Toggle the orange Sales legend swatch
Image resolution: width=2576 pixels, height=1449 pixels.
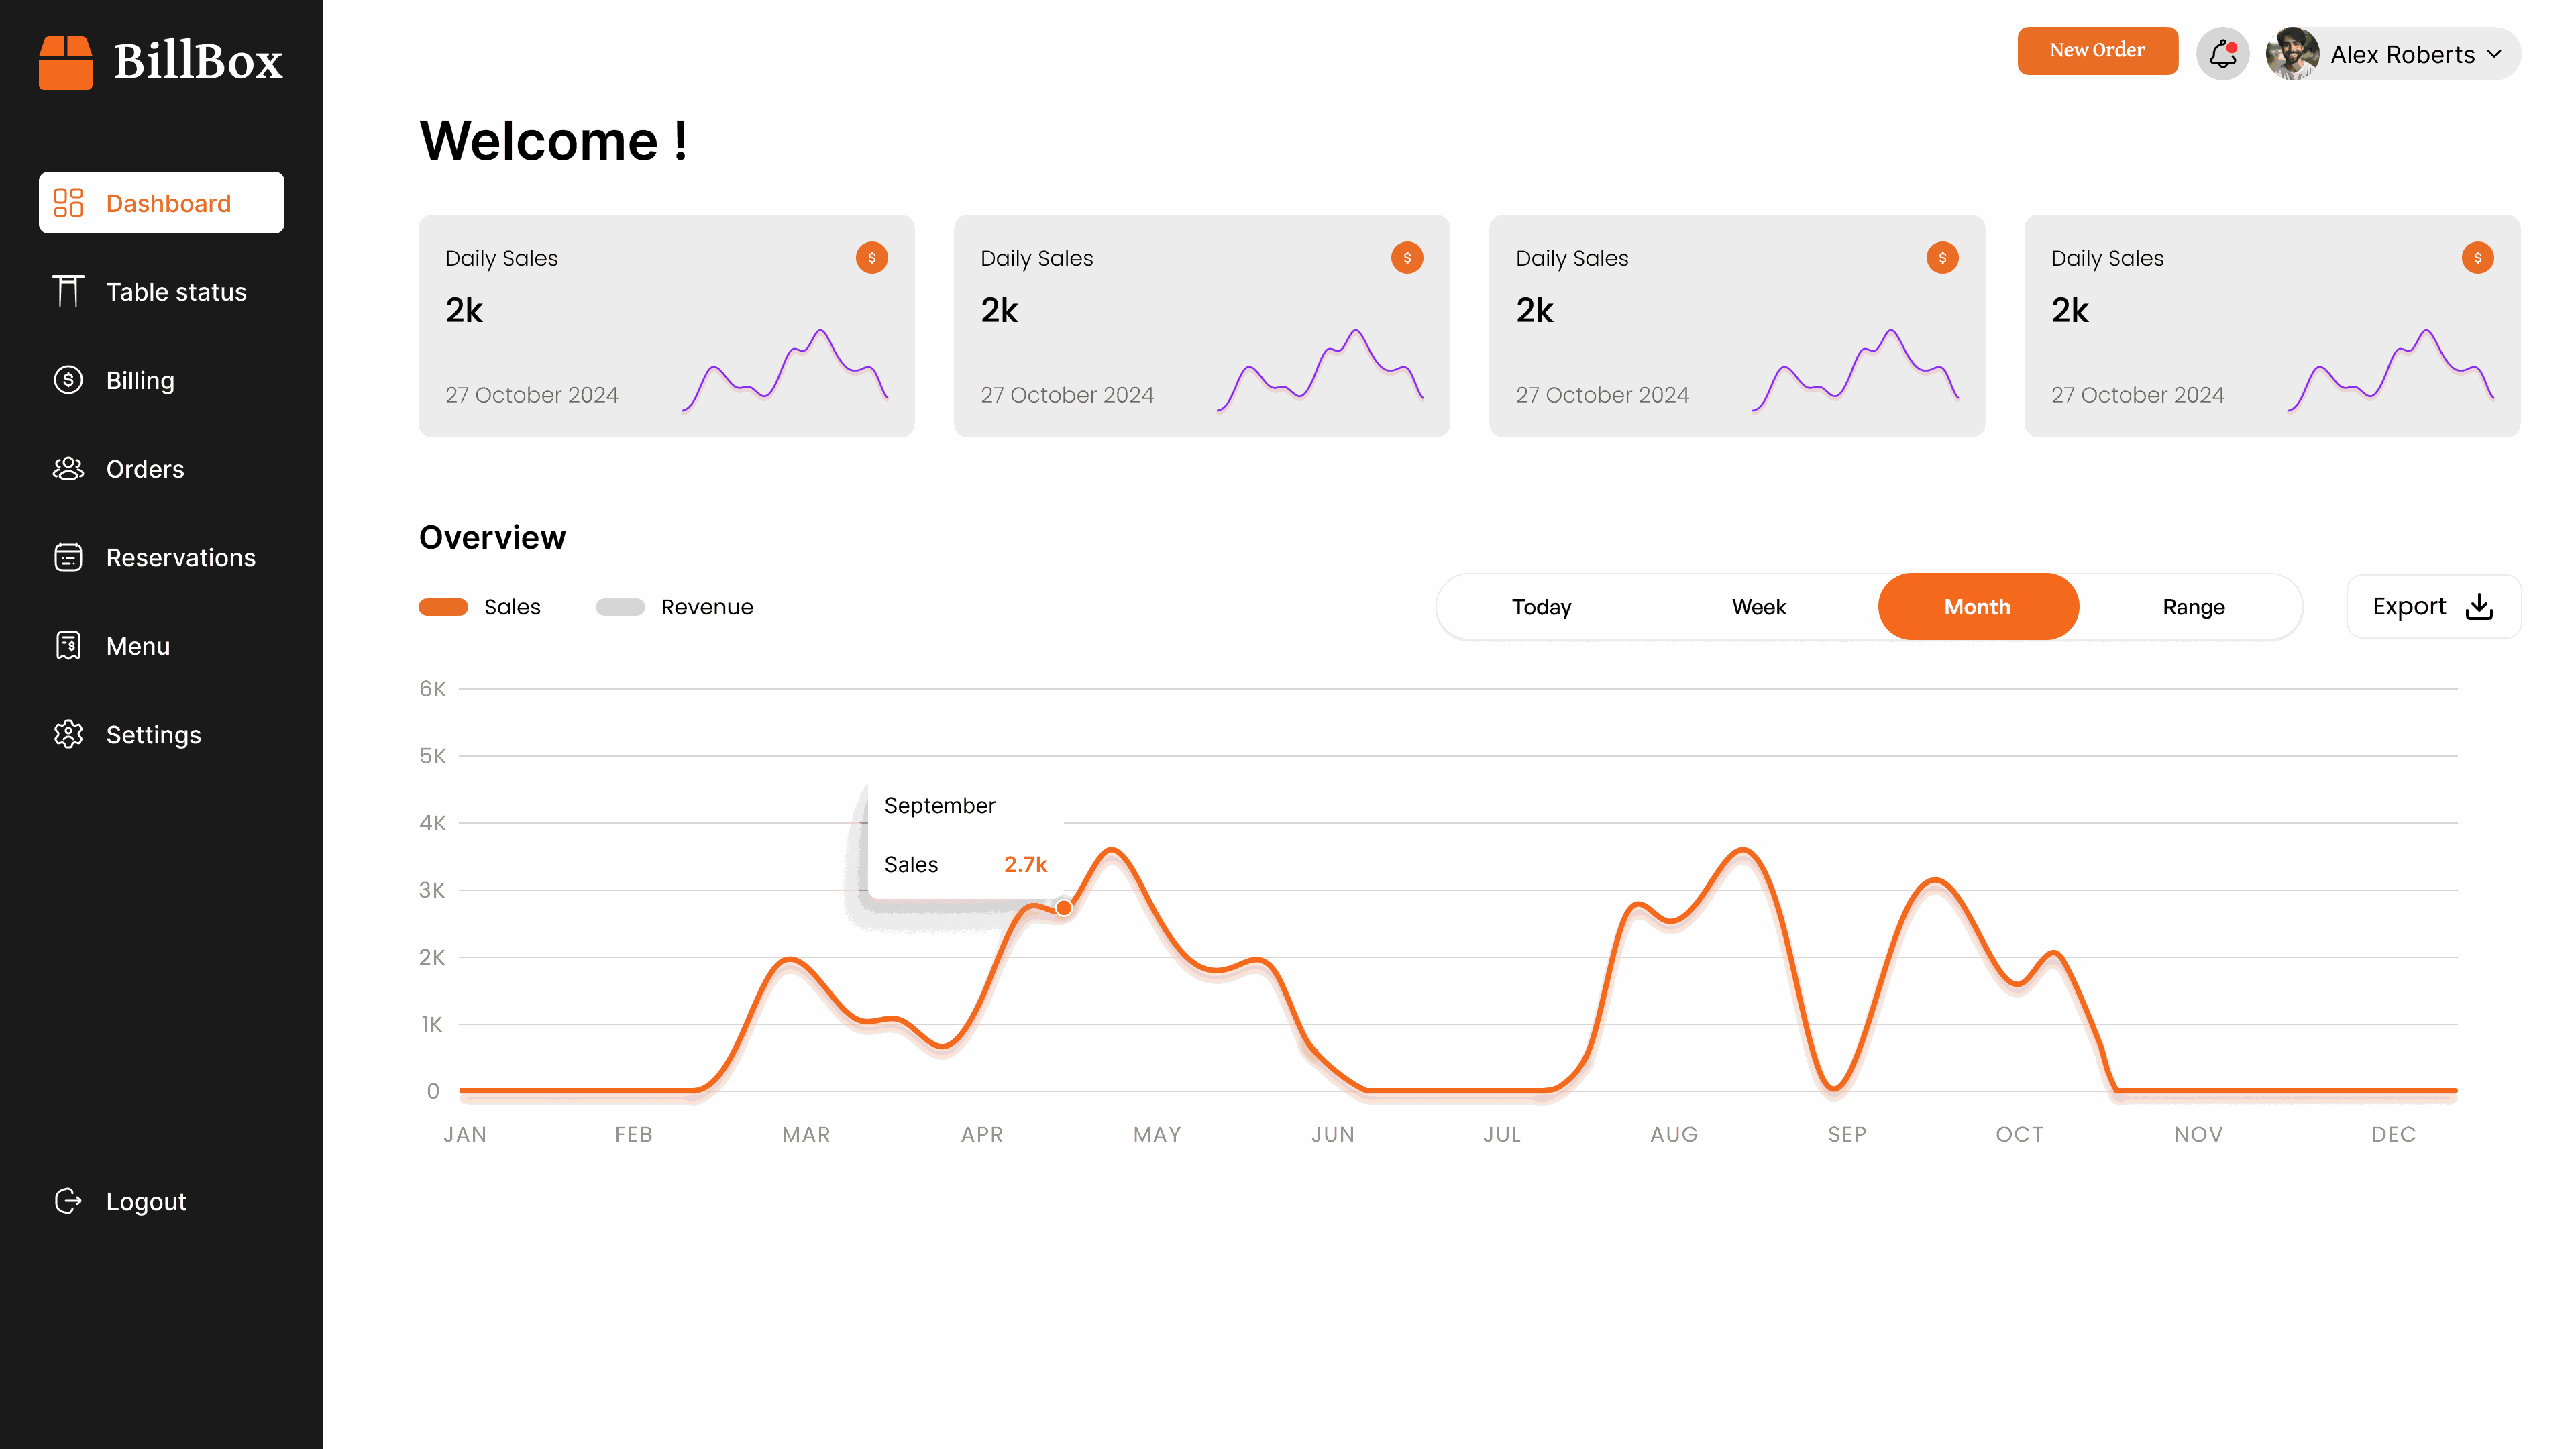[443, 607]
